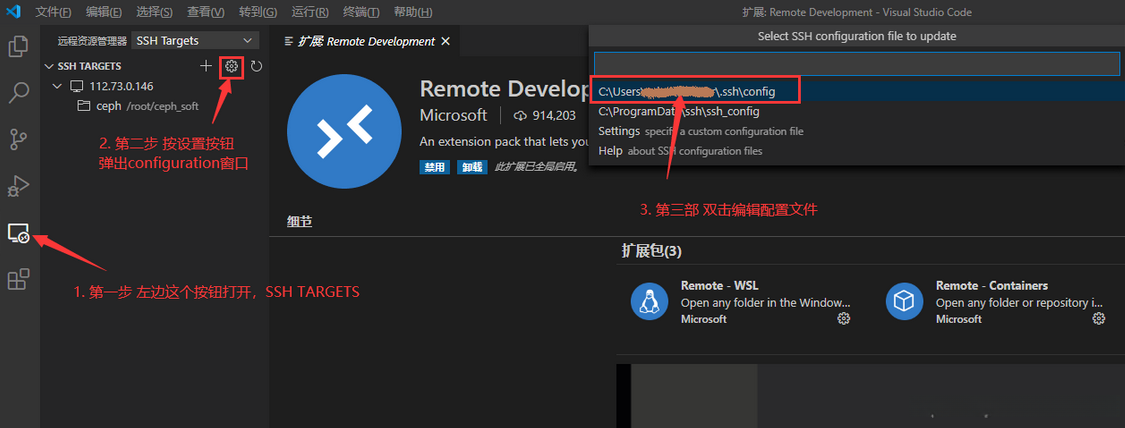This screenshot has width=1125, height=428.
Task: Click the Remote Development extension logo
Action: pyautogui.click(x=344, y=130)
